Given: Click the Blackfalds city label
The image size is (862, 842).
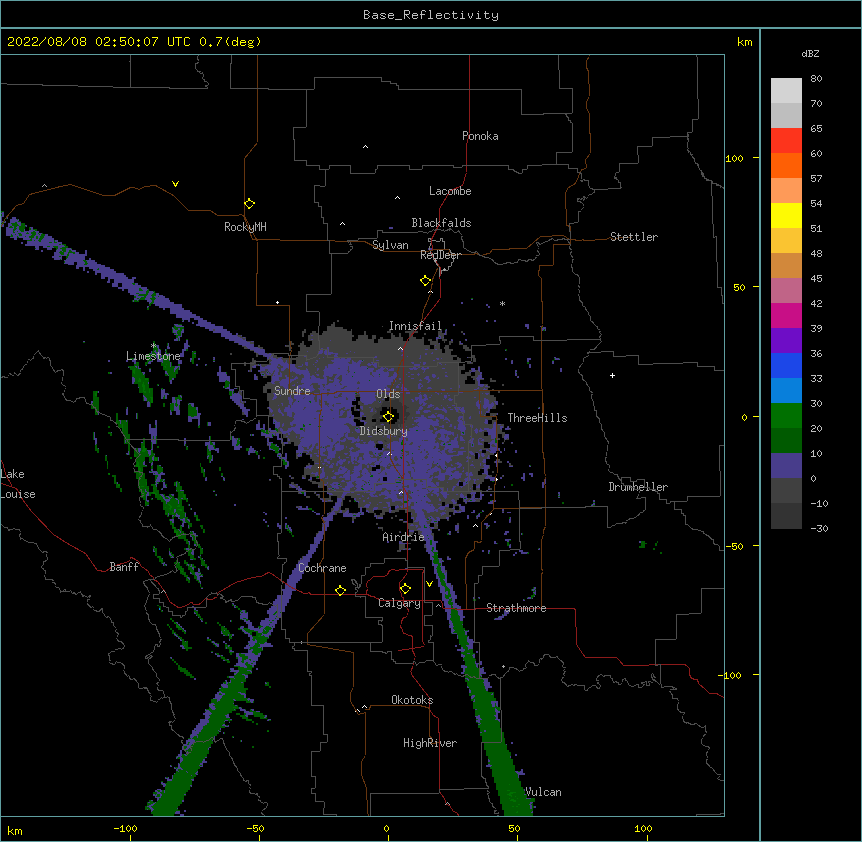Looking at the screenshot, I should click(x=441, y=223).
